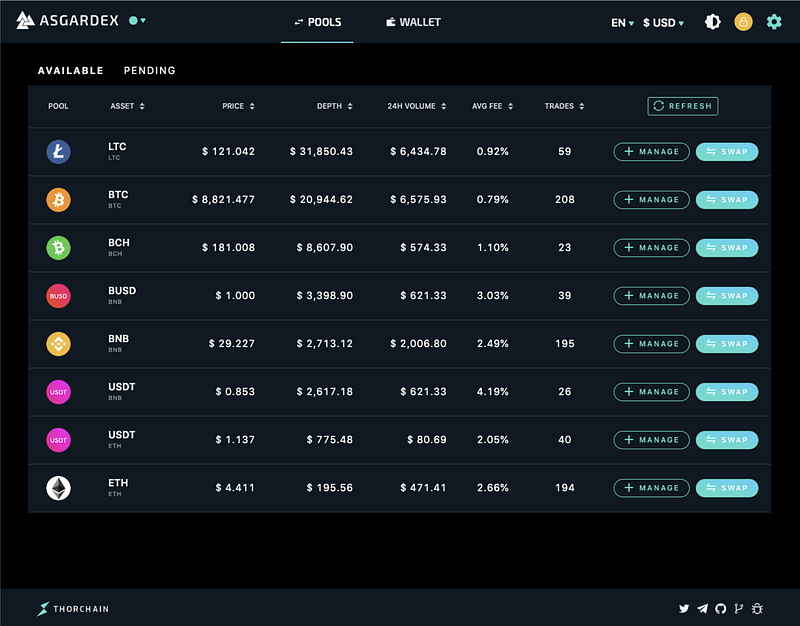Sort pools by 24H Volume column
This screenshot has height=626, width=800.
click(416, 106)
